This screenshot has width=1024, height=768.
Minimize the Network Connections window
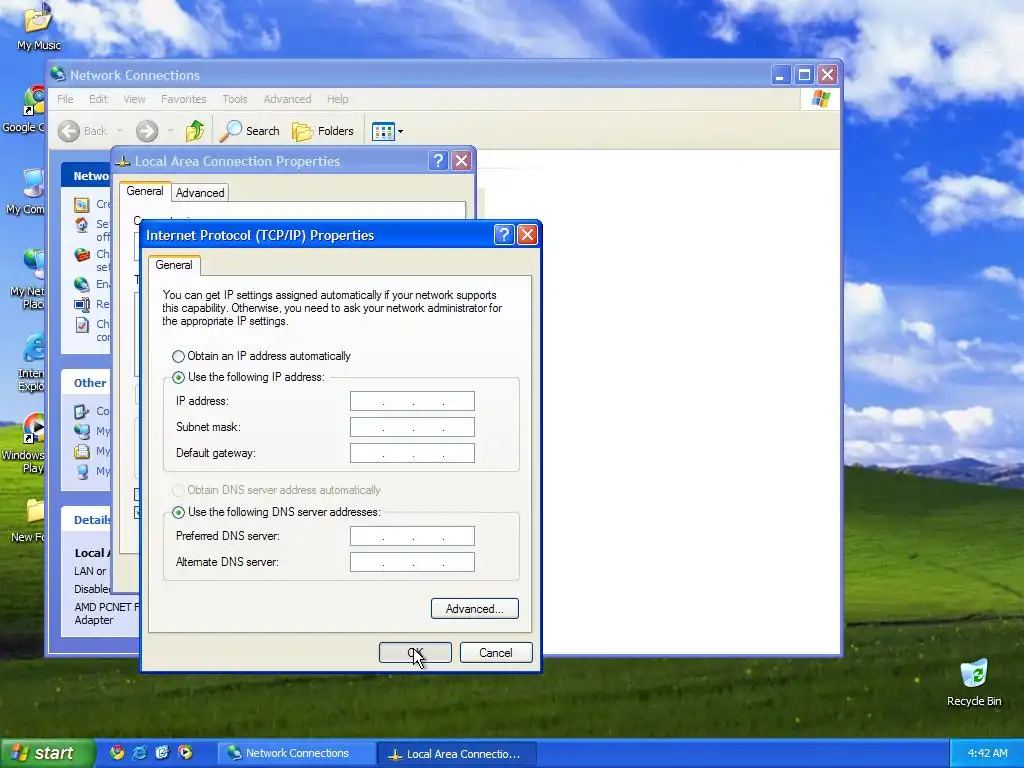(x=780, y=75)
